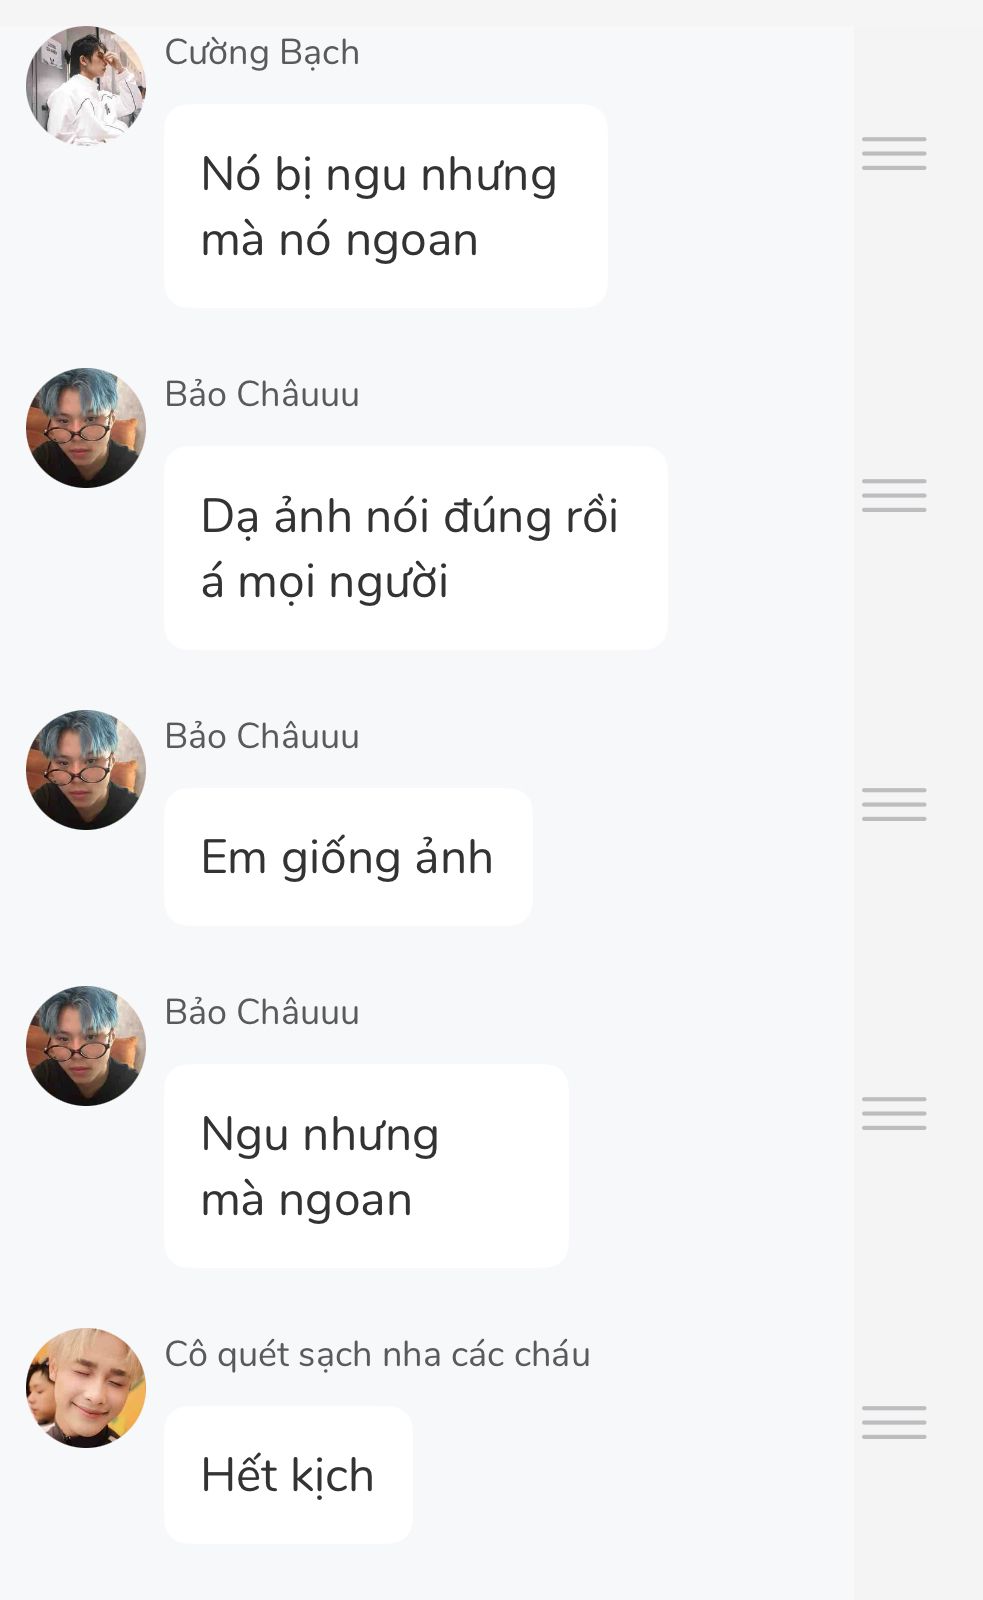Click Bảo Châuuu name above "Dạ ảnh nói đúng"
The image size is (983, 1600).
(262, 394)
